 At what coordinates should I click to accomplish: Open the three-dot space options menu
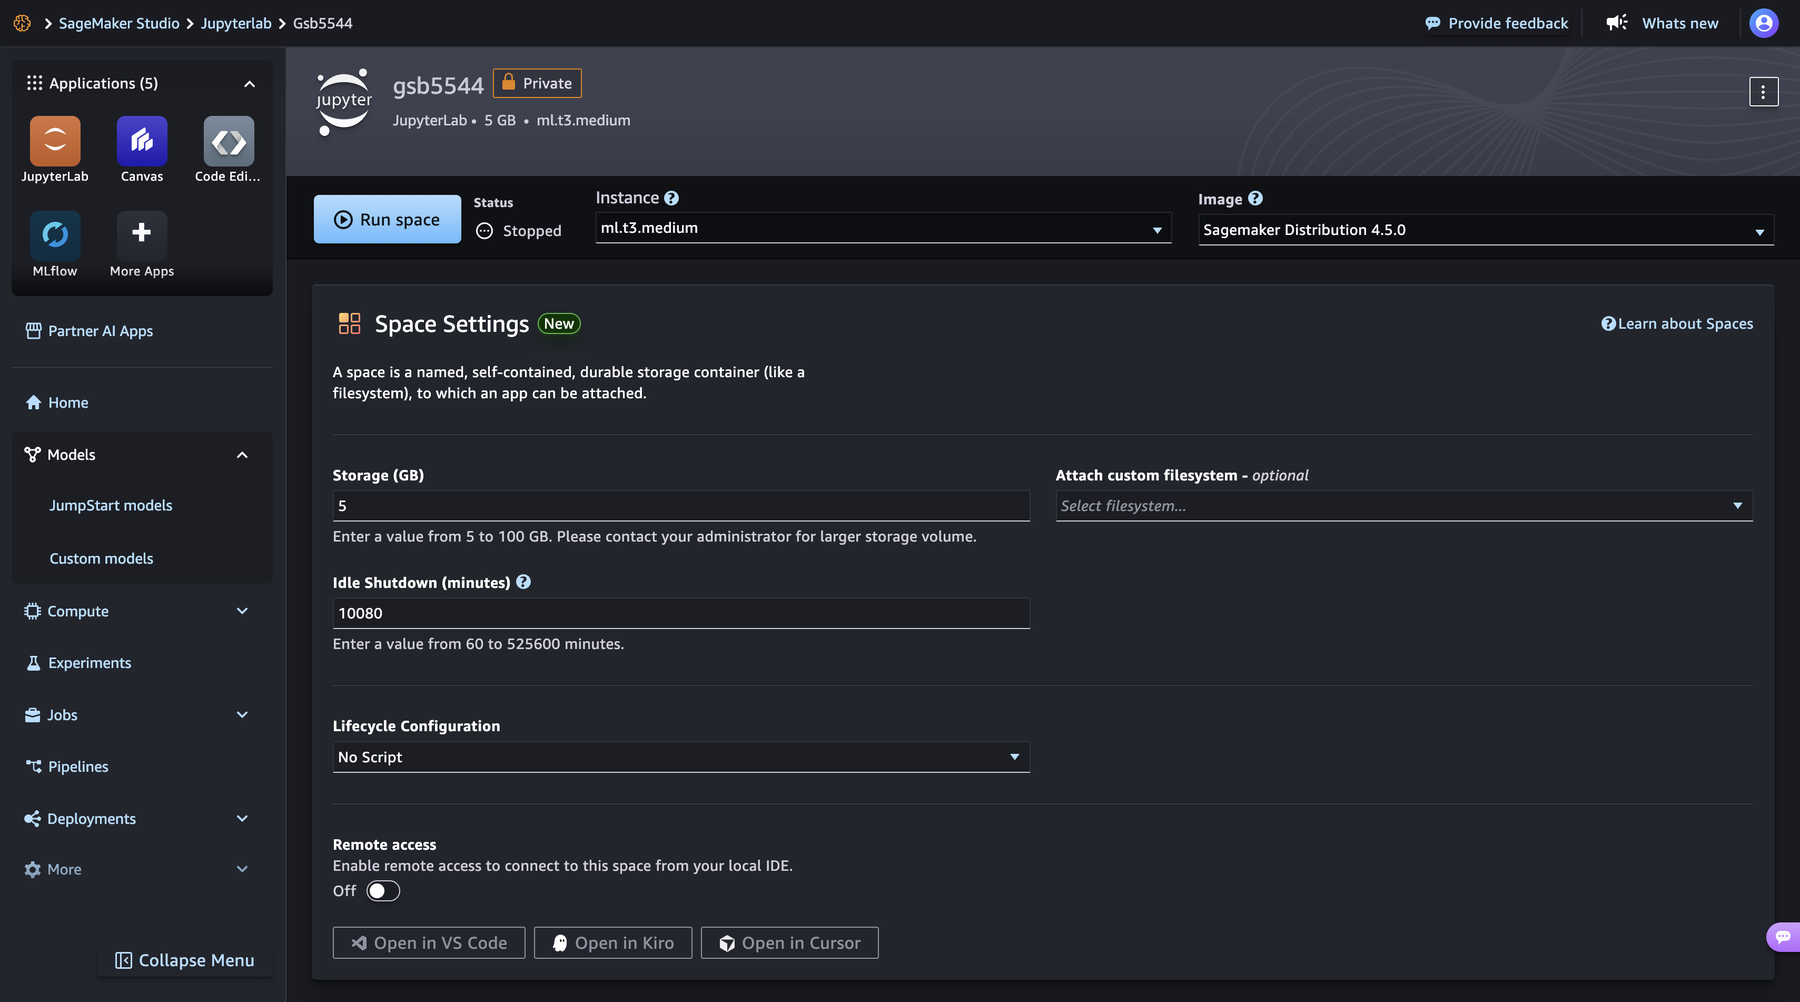[1763, 92]
